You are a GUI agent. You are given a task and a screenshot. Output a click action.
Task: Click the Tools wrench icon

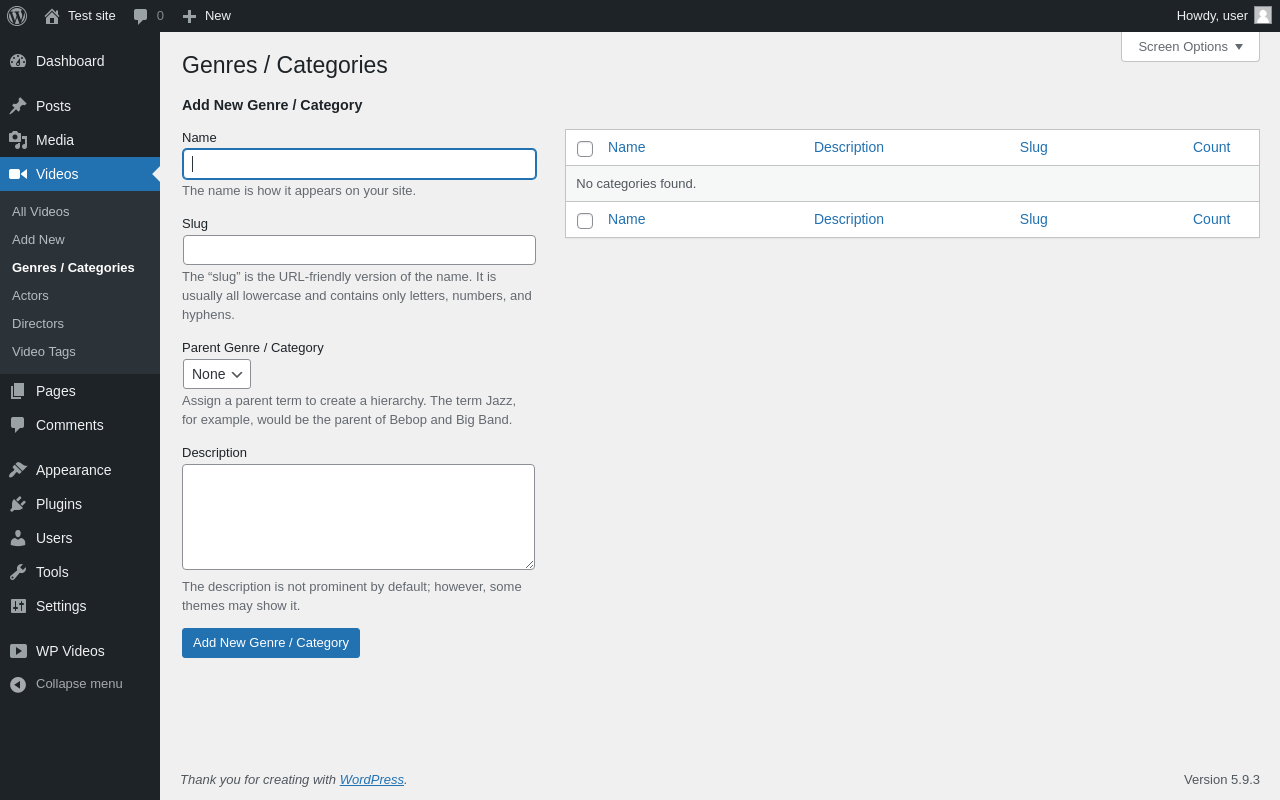pyautogui.click(x=18, y=572)
